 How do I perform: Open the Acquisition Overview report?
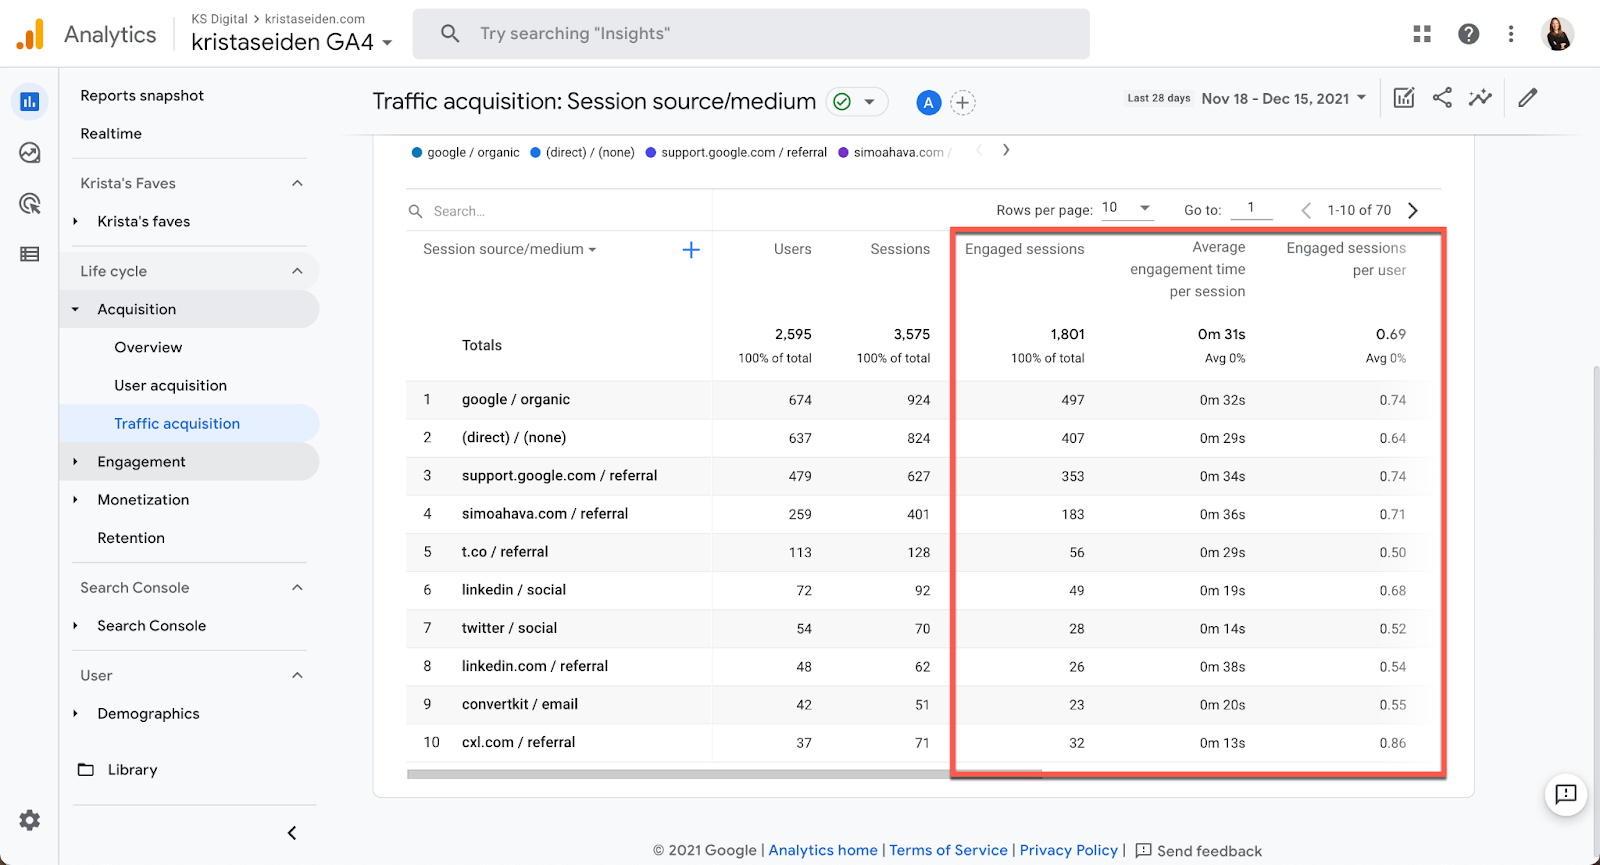pyautogui.click(x=148, y=348)
